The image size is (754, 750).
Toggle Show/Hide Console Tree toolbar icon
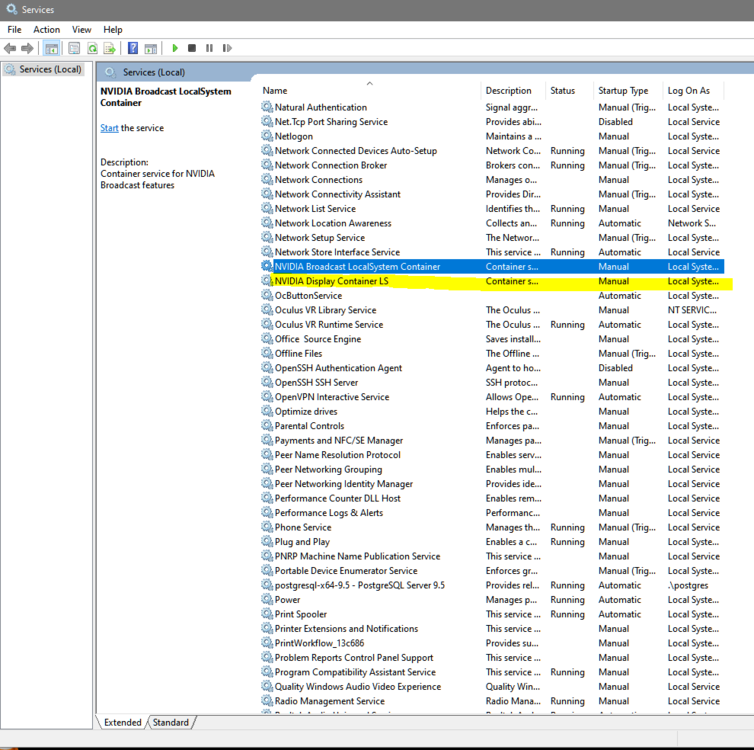click(51, 48)
